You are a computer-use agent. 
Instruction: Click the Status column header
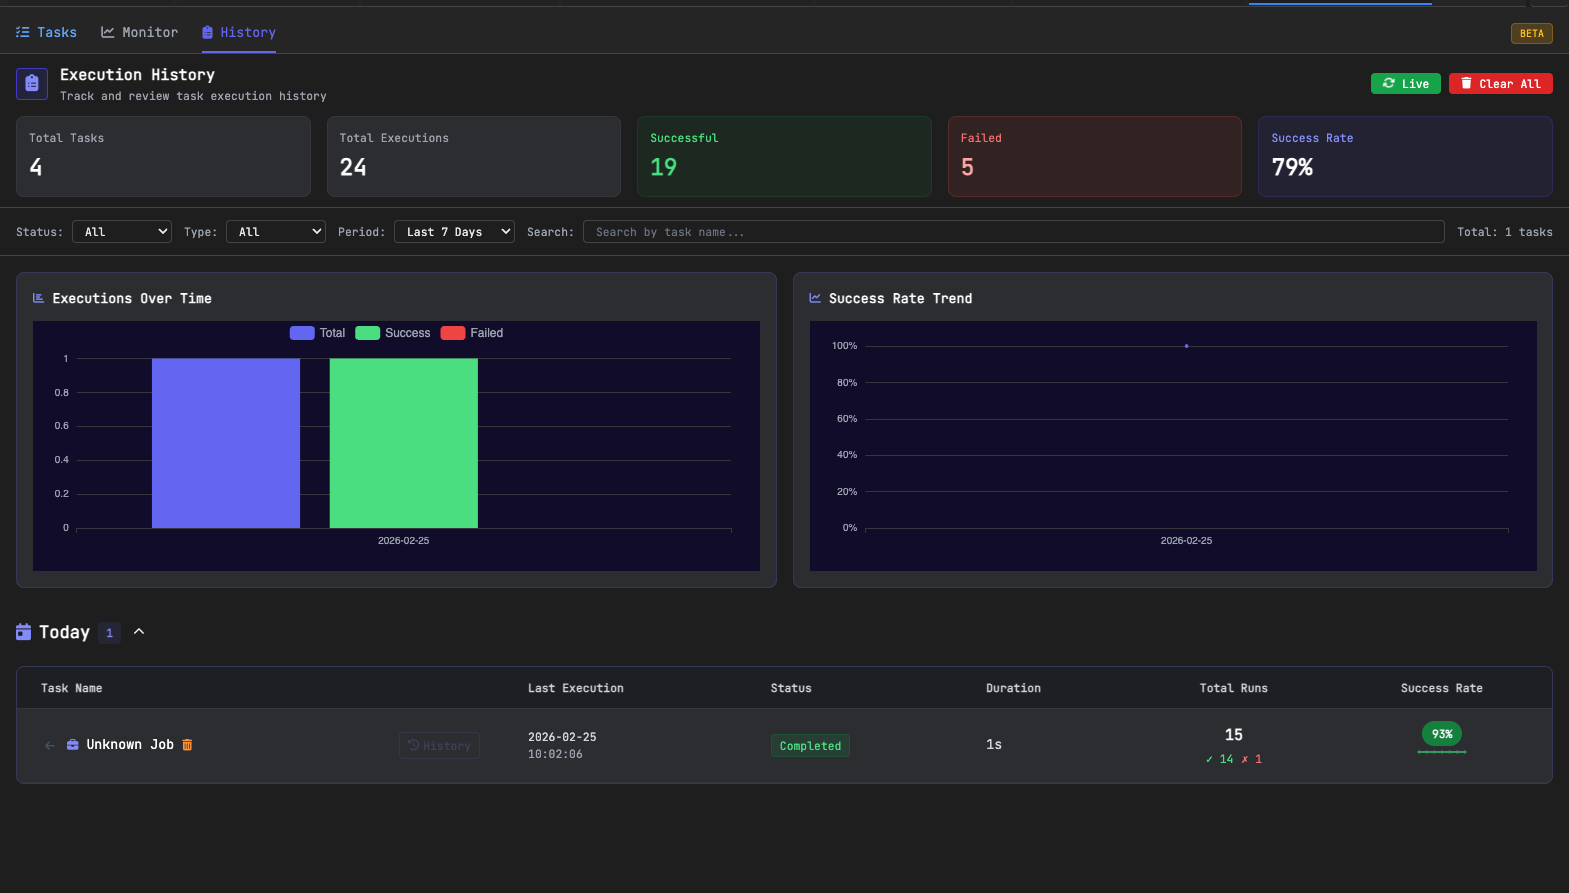pyautogui.click(x=791, y=688)
